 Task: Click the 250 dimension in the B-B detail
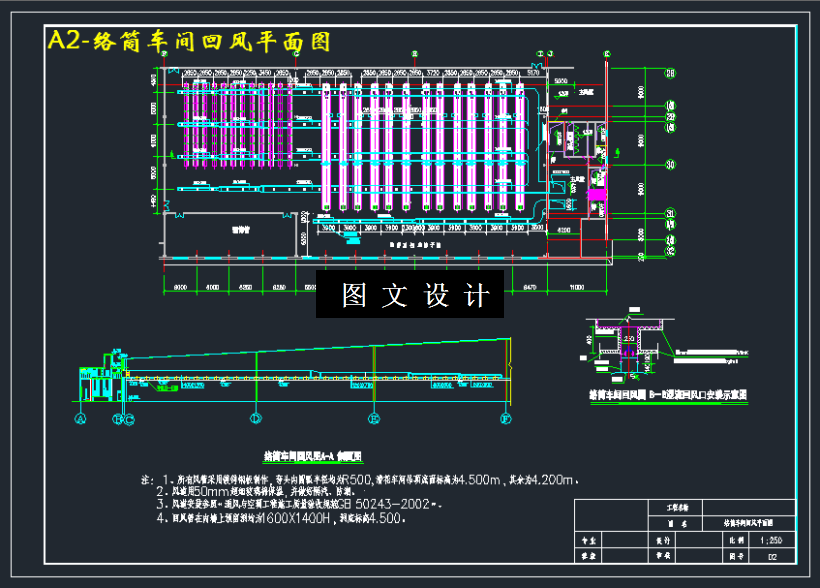tap(630, 339)
